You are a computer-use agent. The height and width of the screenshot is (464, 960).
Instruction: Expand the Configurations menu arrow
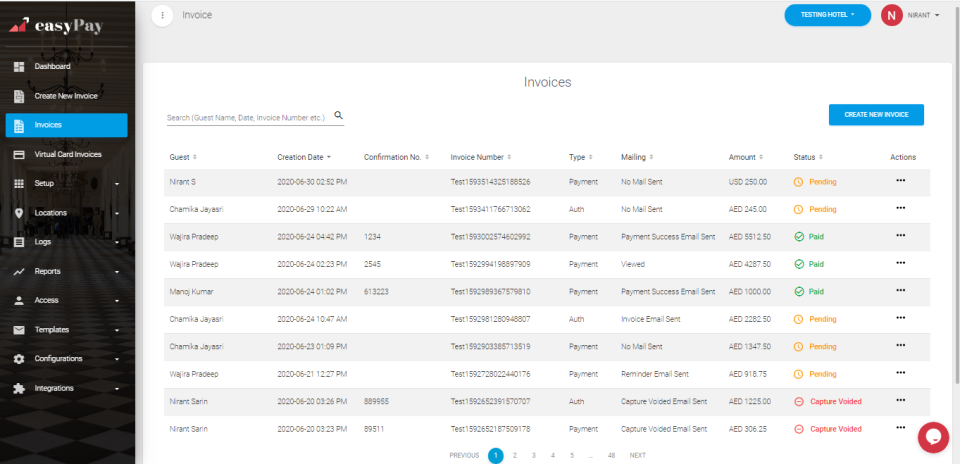tap(117, 359)
